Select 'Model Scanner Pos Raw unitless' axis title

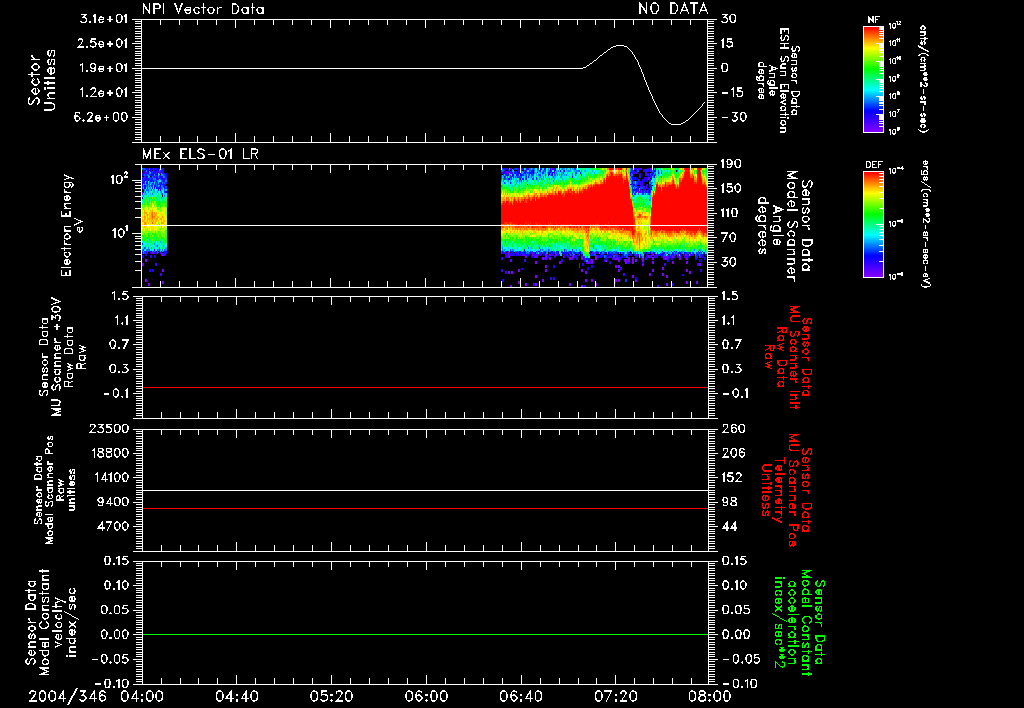pyautogui.click(x=55, y=490)
